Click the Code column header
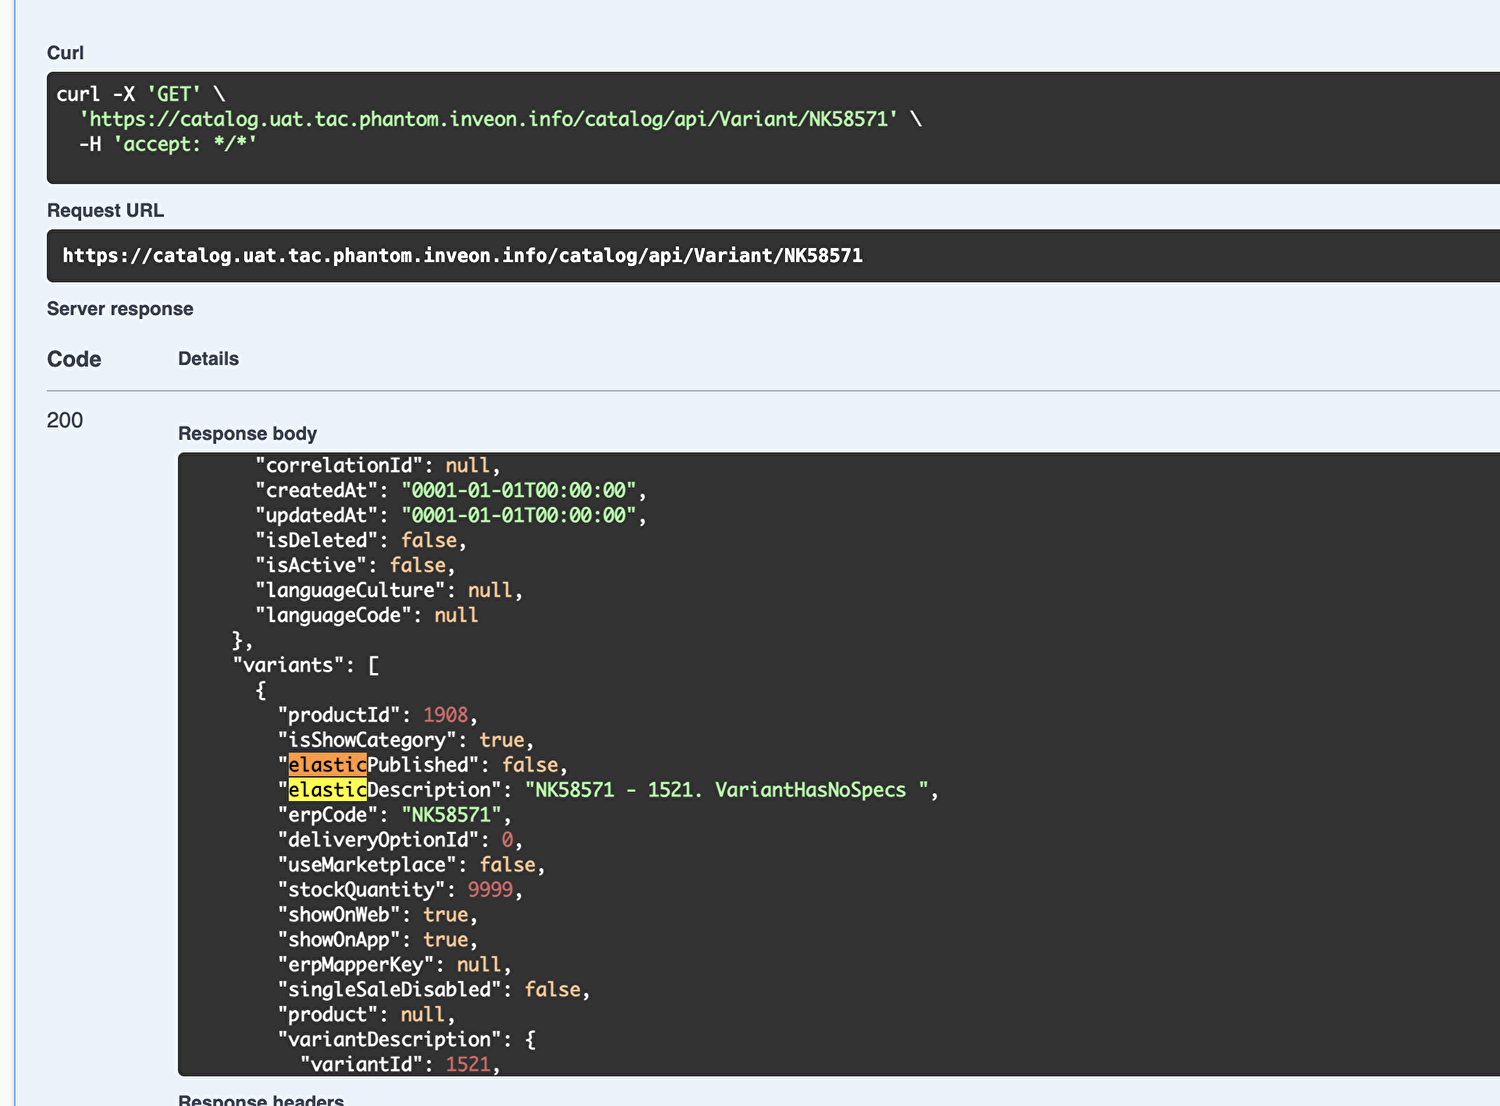 click(74, 359)
